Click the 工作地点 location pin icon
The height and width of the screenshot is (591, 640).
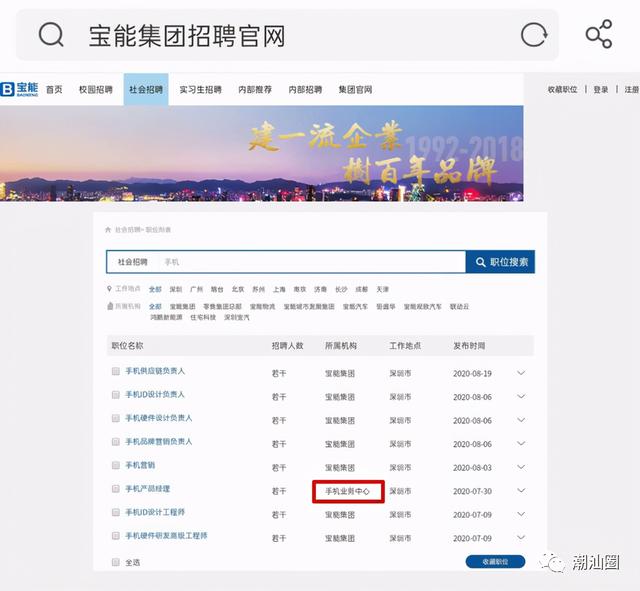click(x=109, y=288)
